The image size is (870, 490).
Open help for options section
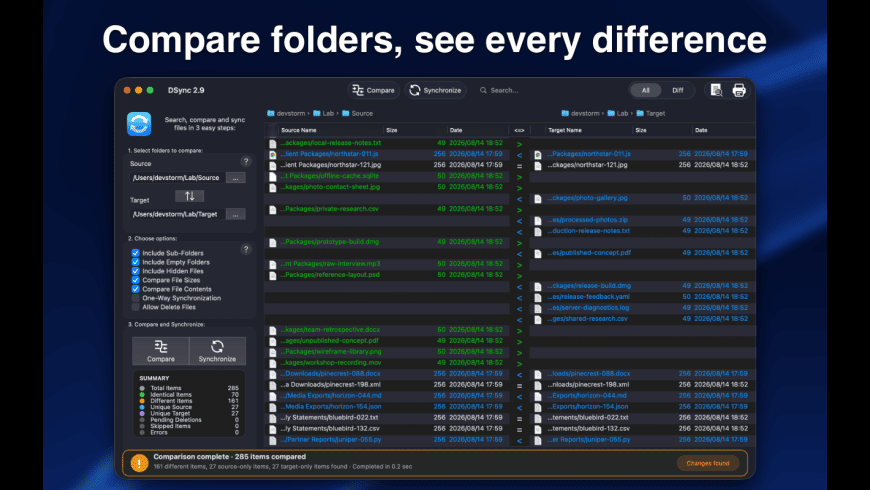pyautogui.click(x=246, y=249)
